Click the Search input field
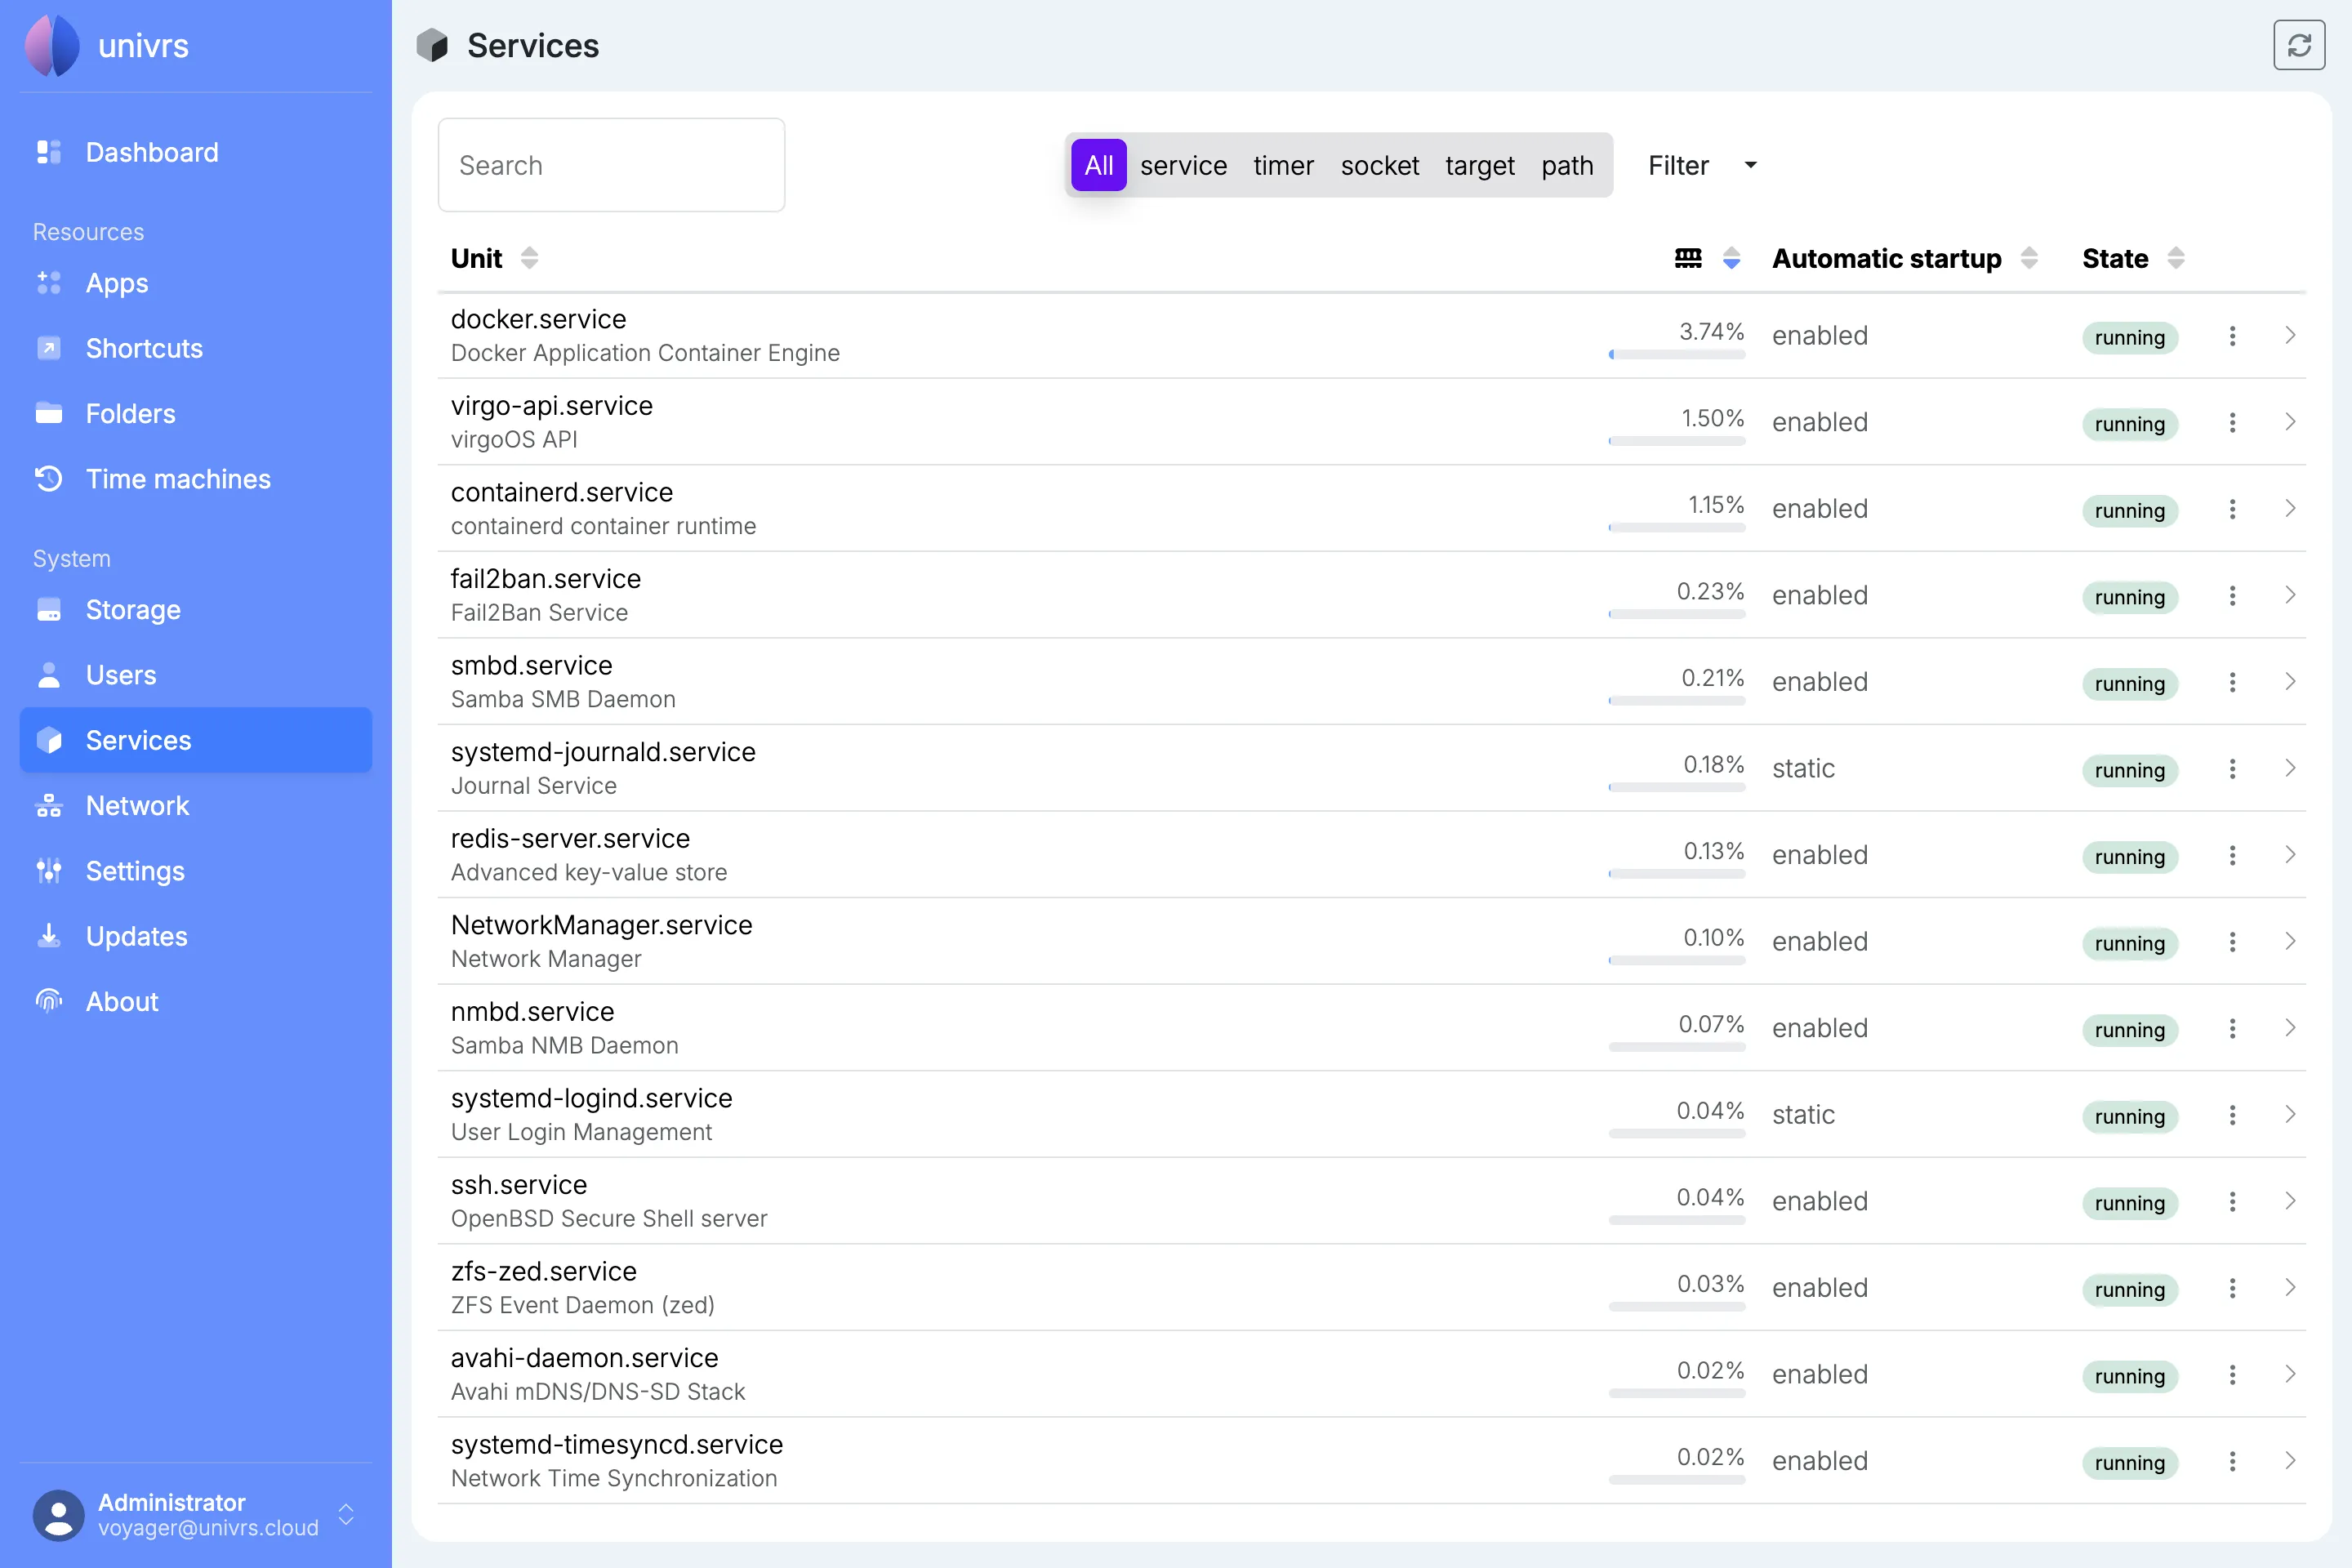Viewport: 2352px width, 1568px height. [x=611, y=165]
